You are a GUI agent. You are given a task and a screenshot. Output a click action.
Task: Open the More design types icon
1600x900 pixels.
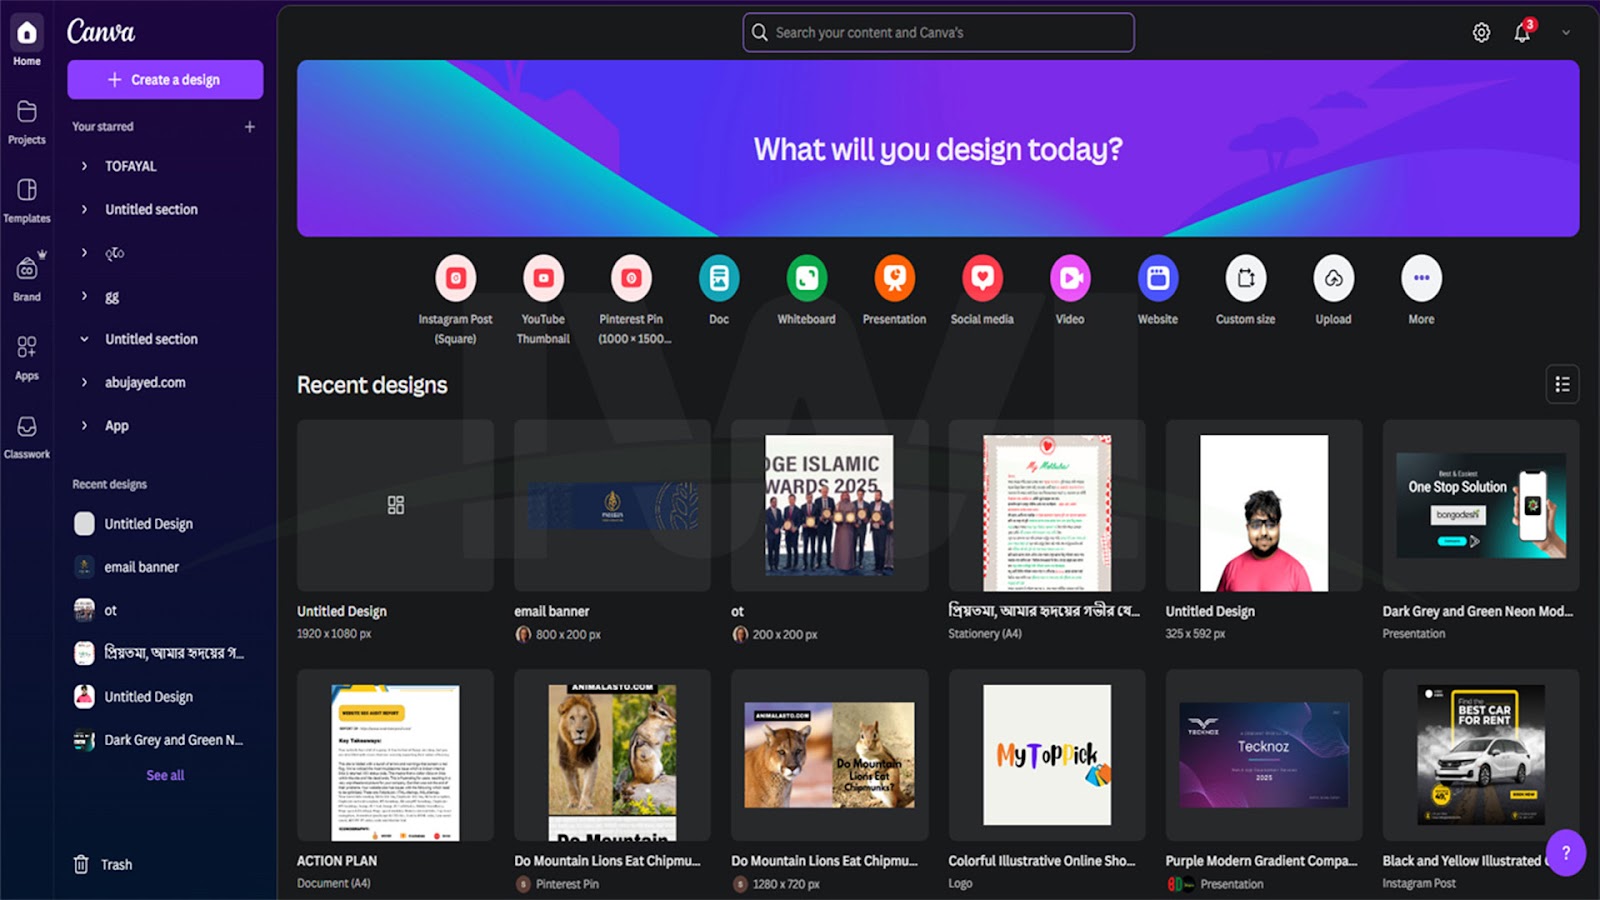(1421, 278)
